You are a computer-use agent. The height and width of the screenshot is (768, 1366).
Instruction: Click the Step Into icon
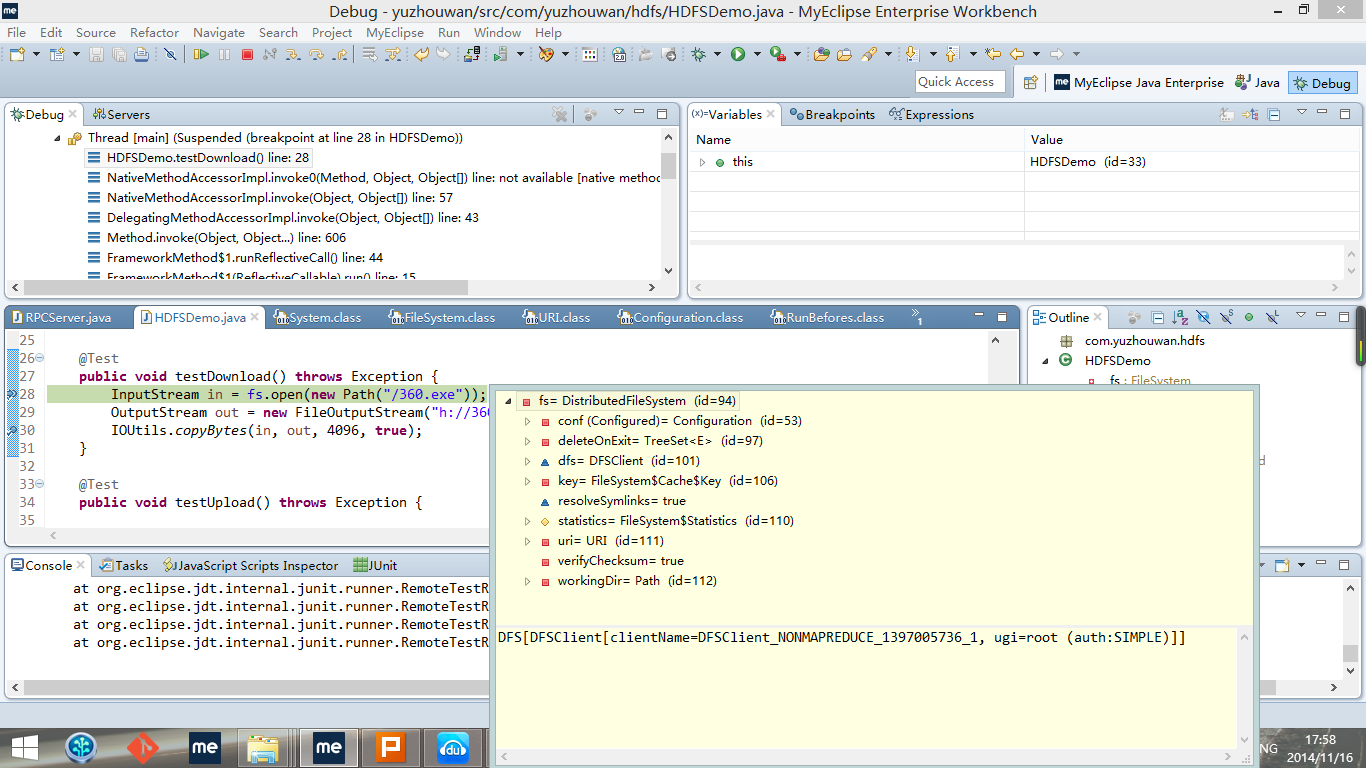(293, 54)
